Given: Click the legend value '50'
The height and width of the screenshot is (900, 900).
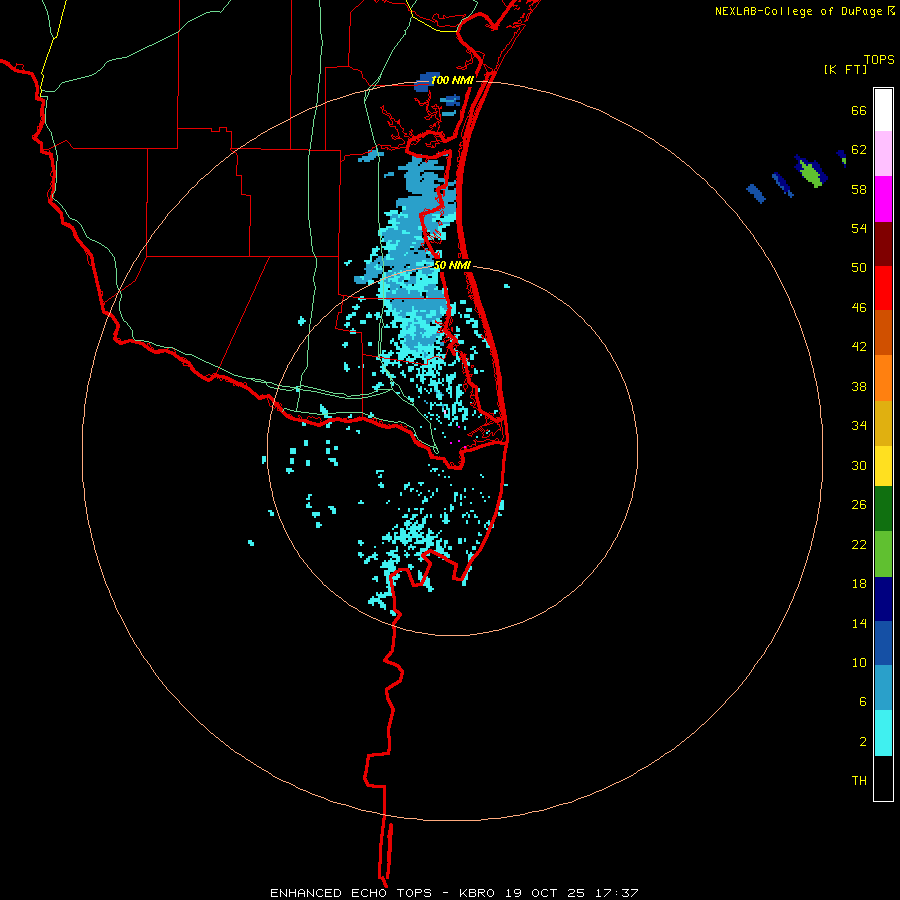Looking at the screenshot, I should point(859,268).
